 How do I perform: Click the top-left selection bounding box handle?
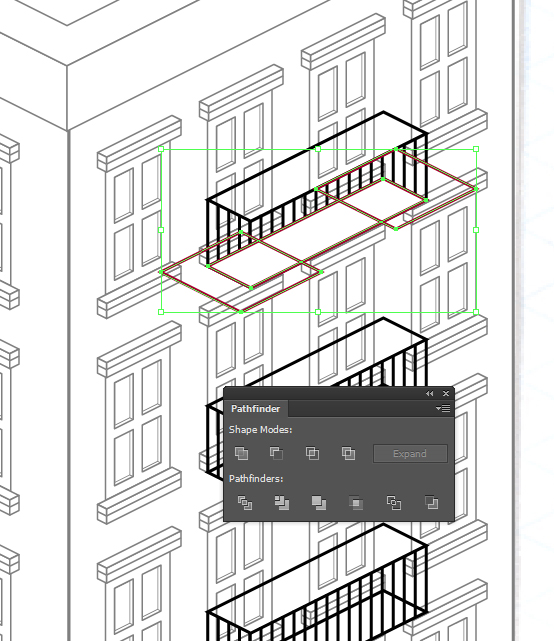coord(161,149)
